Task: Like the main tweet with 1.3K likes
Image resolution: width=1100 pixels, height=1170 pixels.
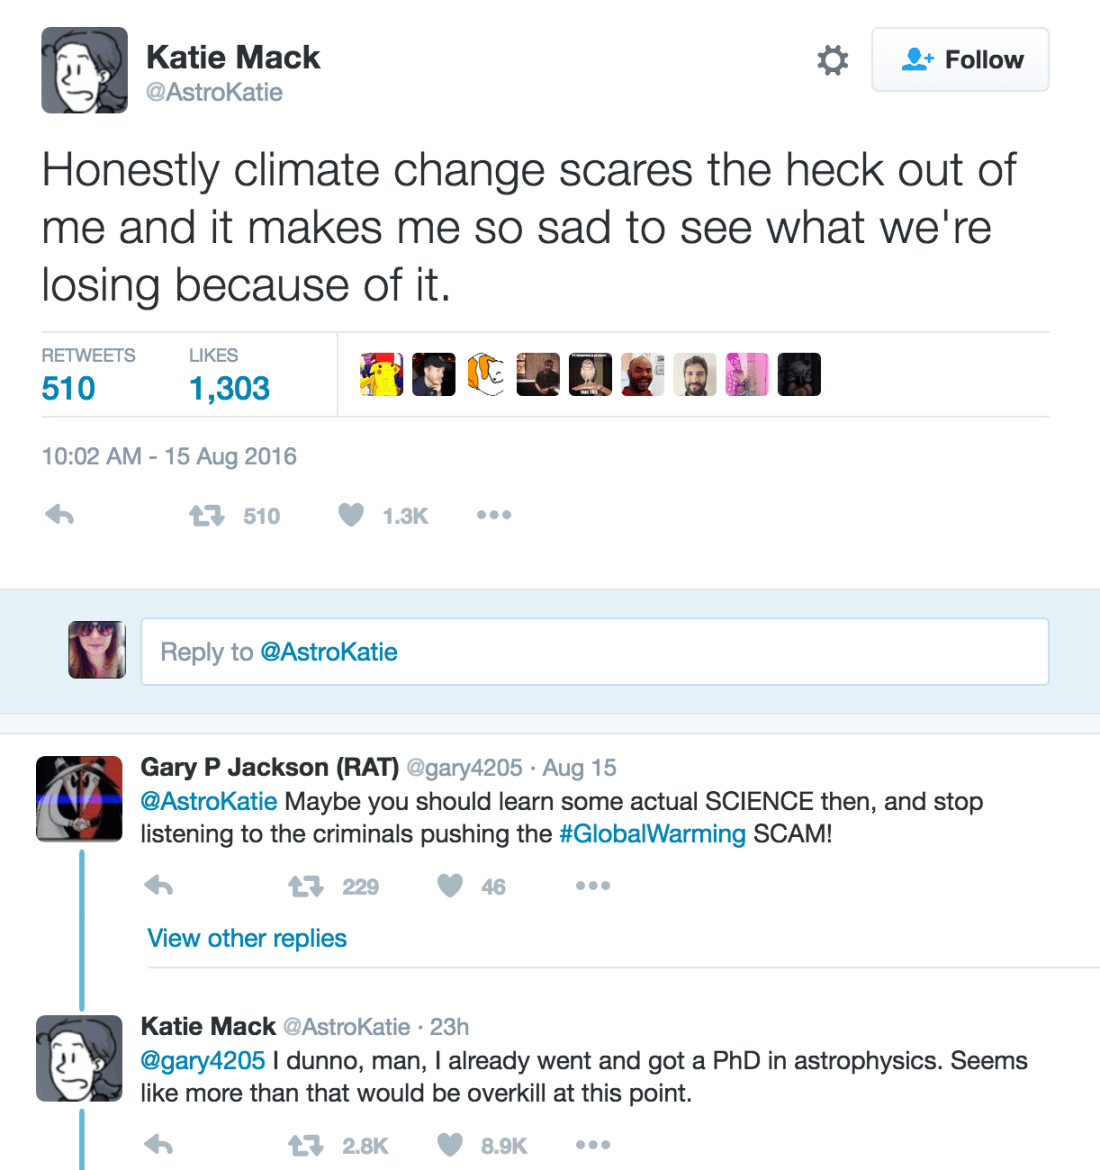Action: click(351, 515)
